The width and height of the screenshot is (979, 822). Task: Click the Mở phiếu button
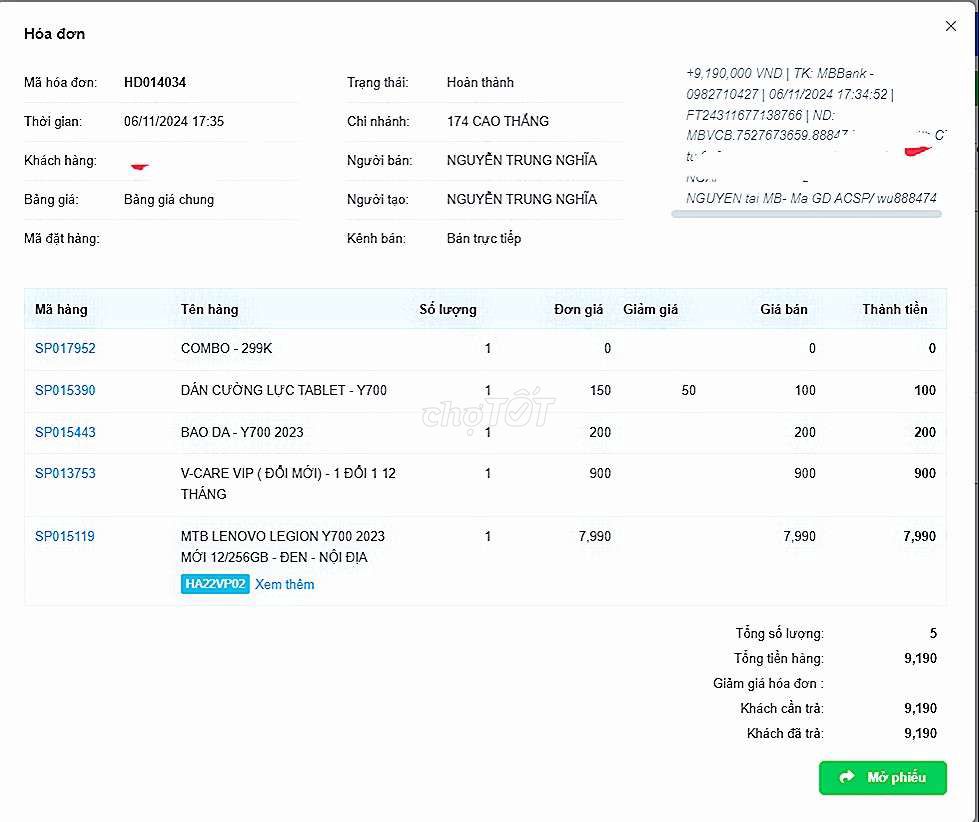click(882, 777)
